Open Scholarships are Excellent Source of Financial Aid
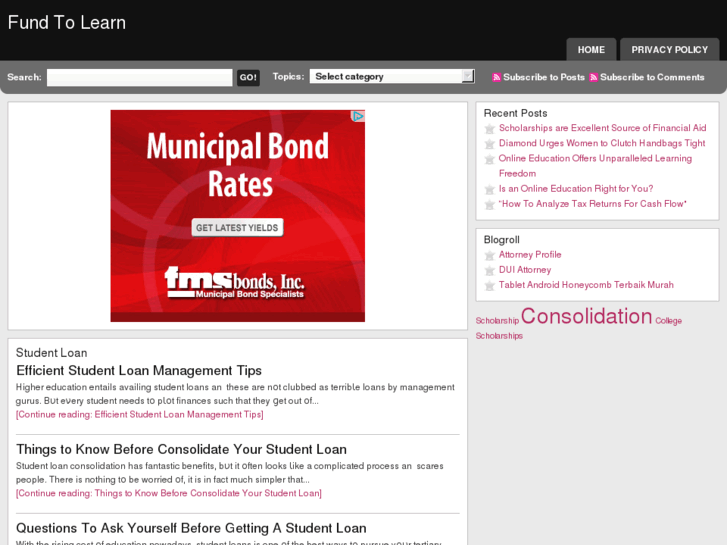This screenshot has width=727, height=545. (x=602, y=128)
